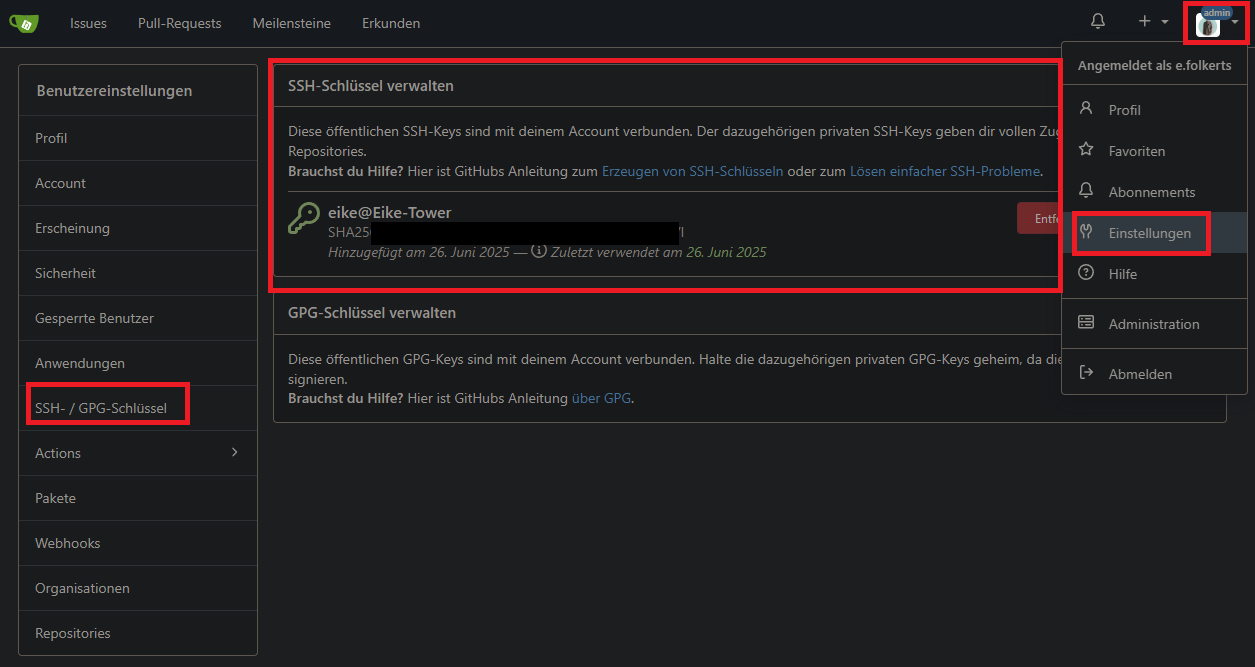Viewport: 1255px width, 667px height.
Task: Expand the Actions submenu chevron
Action: pos(235,453)
